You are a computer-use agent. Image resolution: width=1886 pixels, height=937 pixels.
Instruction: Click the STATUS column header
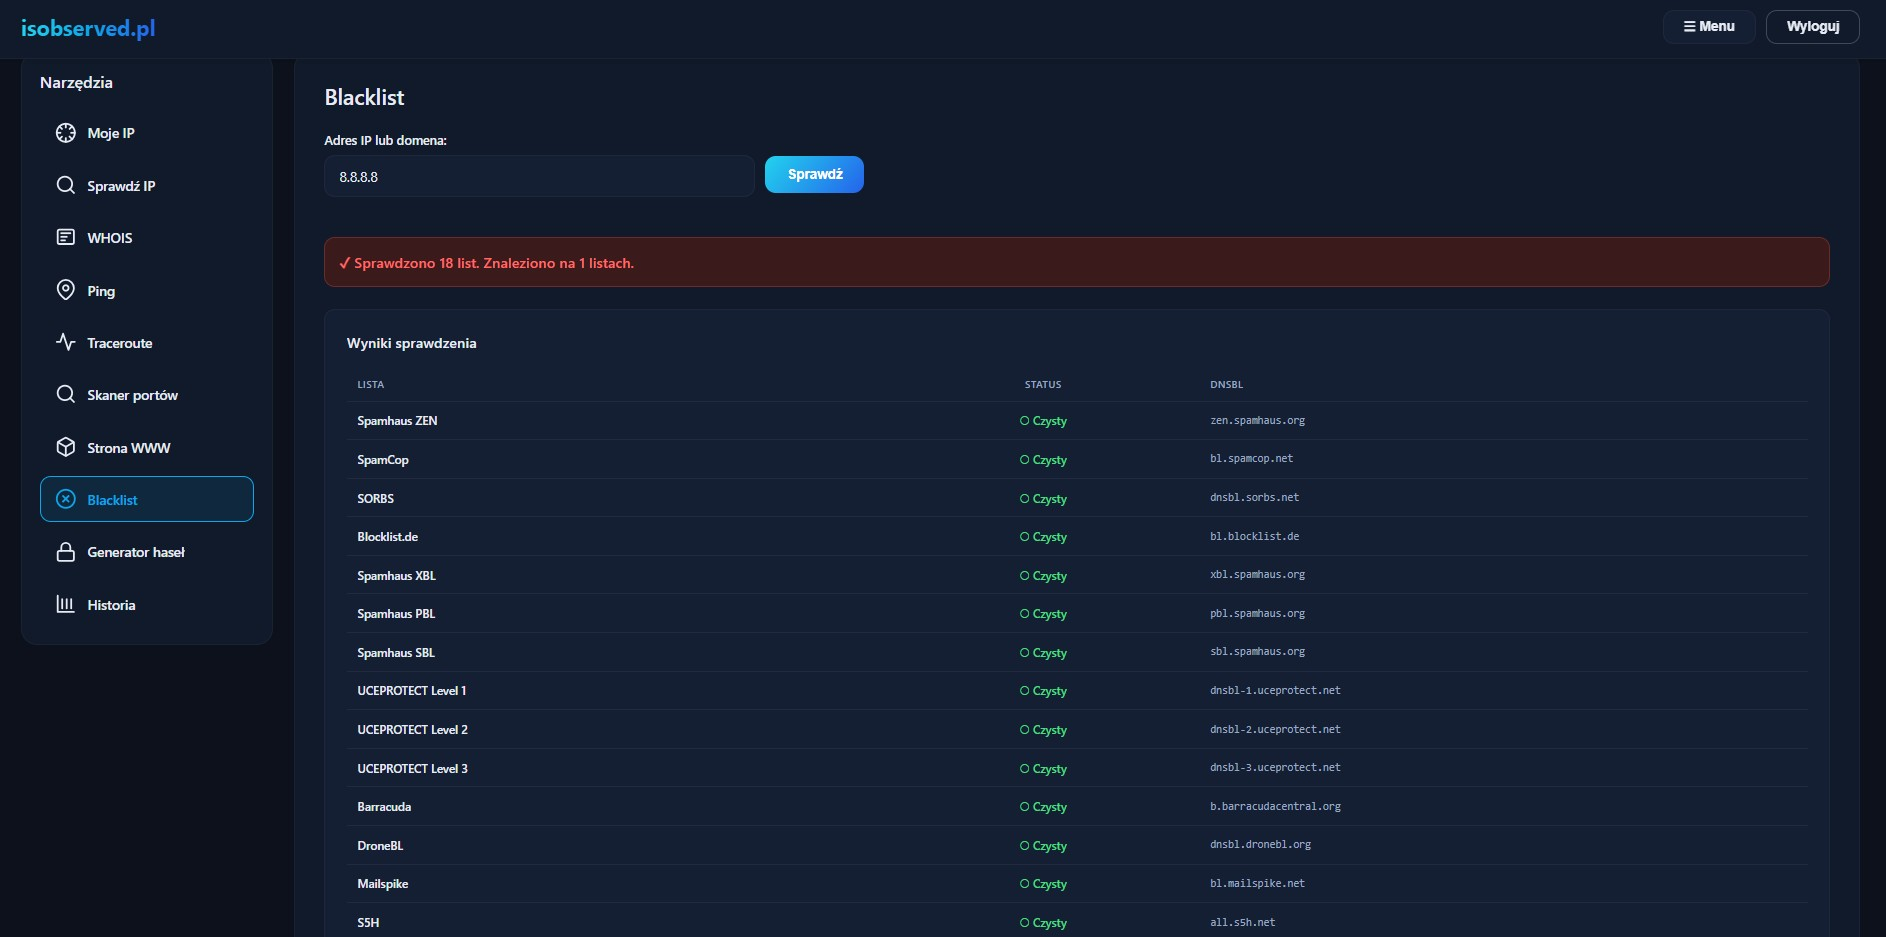pos(1043,385)
